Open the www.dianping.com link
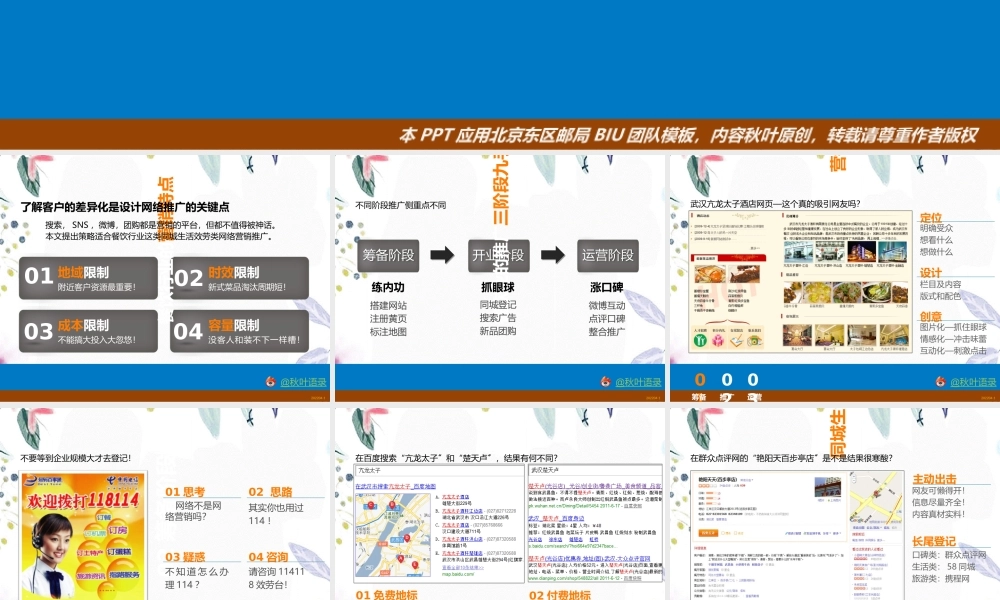The image size is (1000, 600). tap(562, 578)
